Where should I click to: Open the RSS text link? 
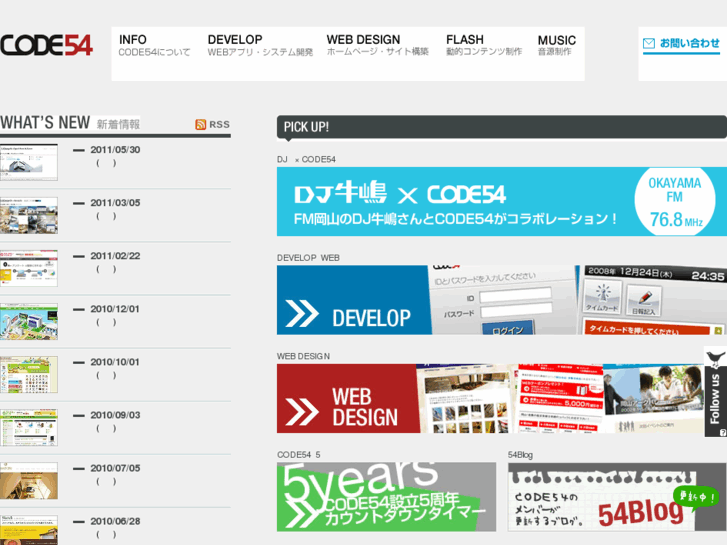[219, 124]
